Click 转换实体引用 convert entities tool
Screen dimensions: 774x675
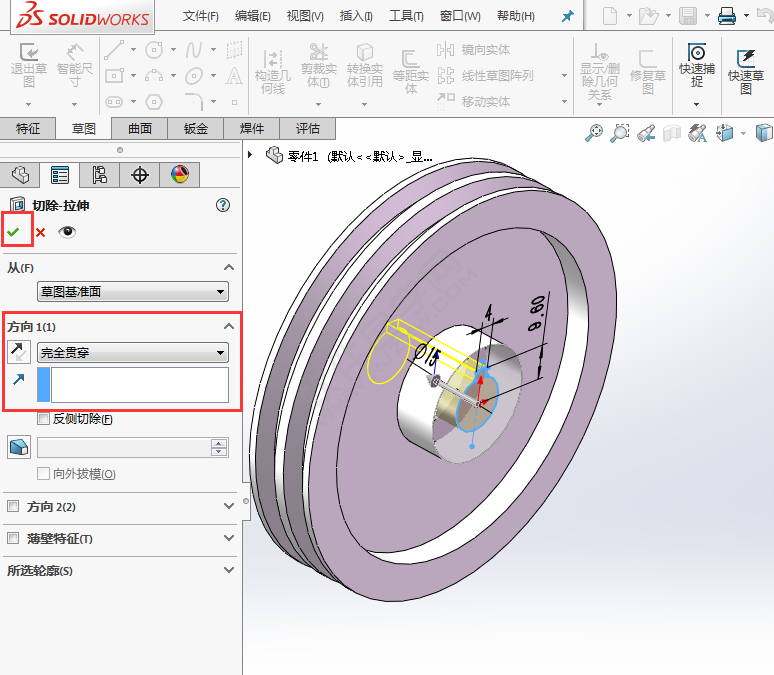[364, 66]
